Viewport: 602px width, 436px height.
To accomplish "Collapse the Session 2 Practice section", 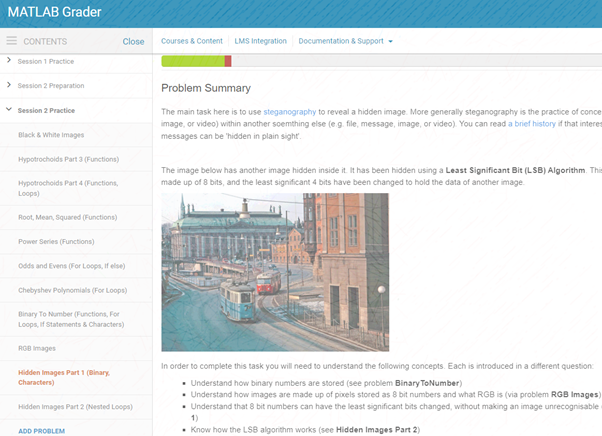I will [x=9, y=110].
